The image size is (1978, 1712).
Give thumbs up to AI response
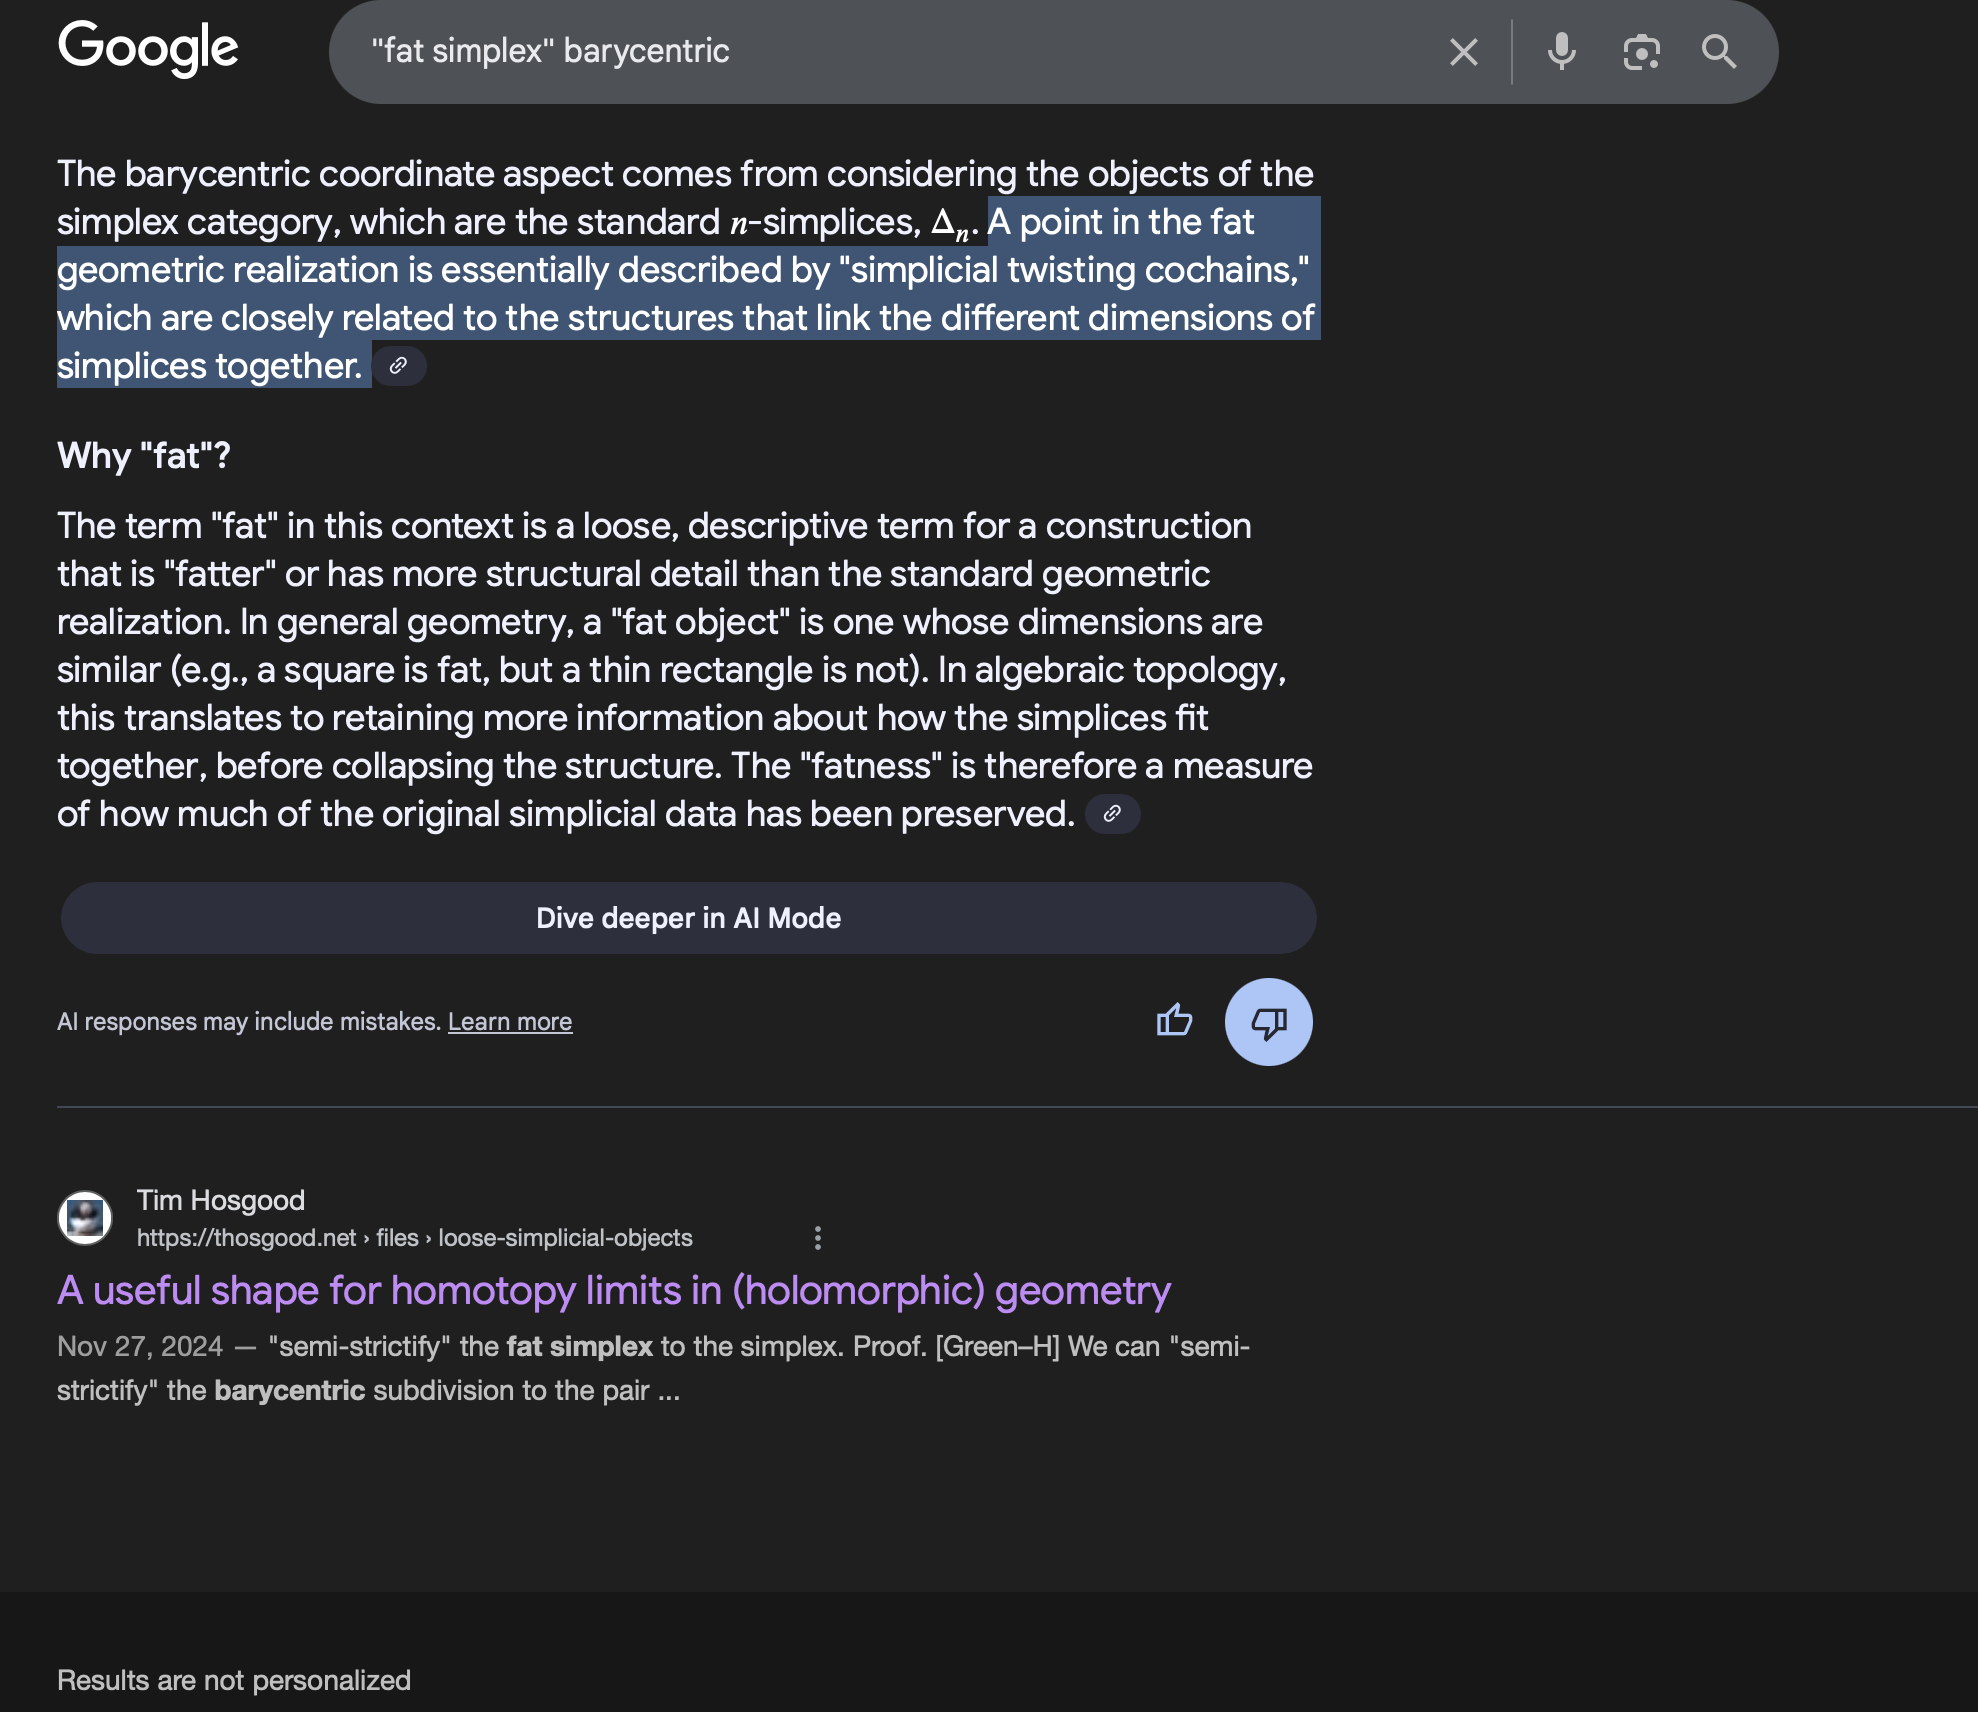tap(1174, 1021)
